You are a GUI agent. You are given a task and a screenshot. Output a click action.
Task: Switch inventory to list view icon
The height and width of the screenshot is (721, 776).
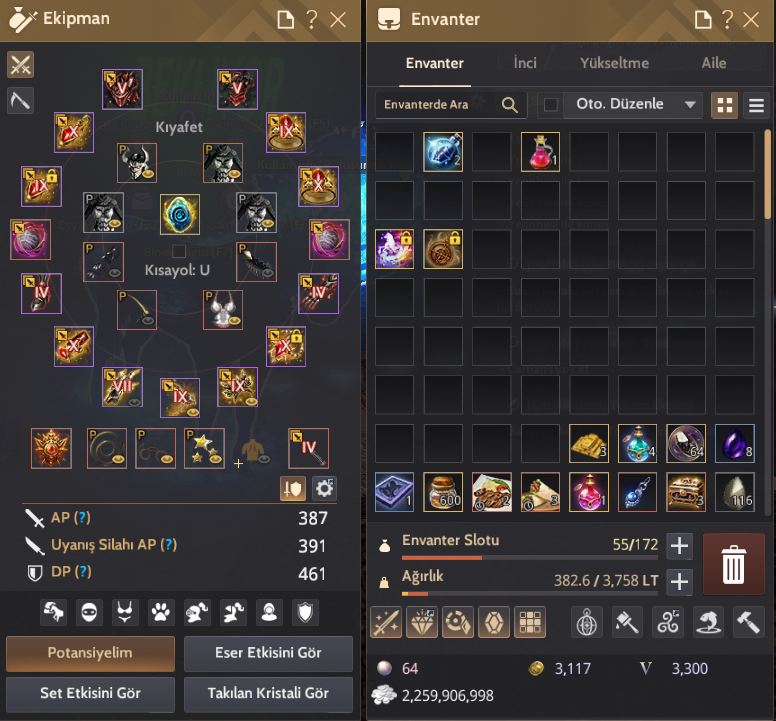click(756, 105)
